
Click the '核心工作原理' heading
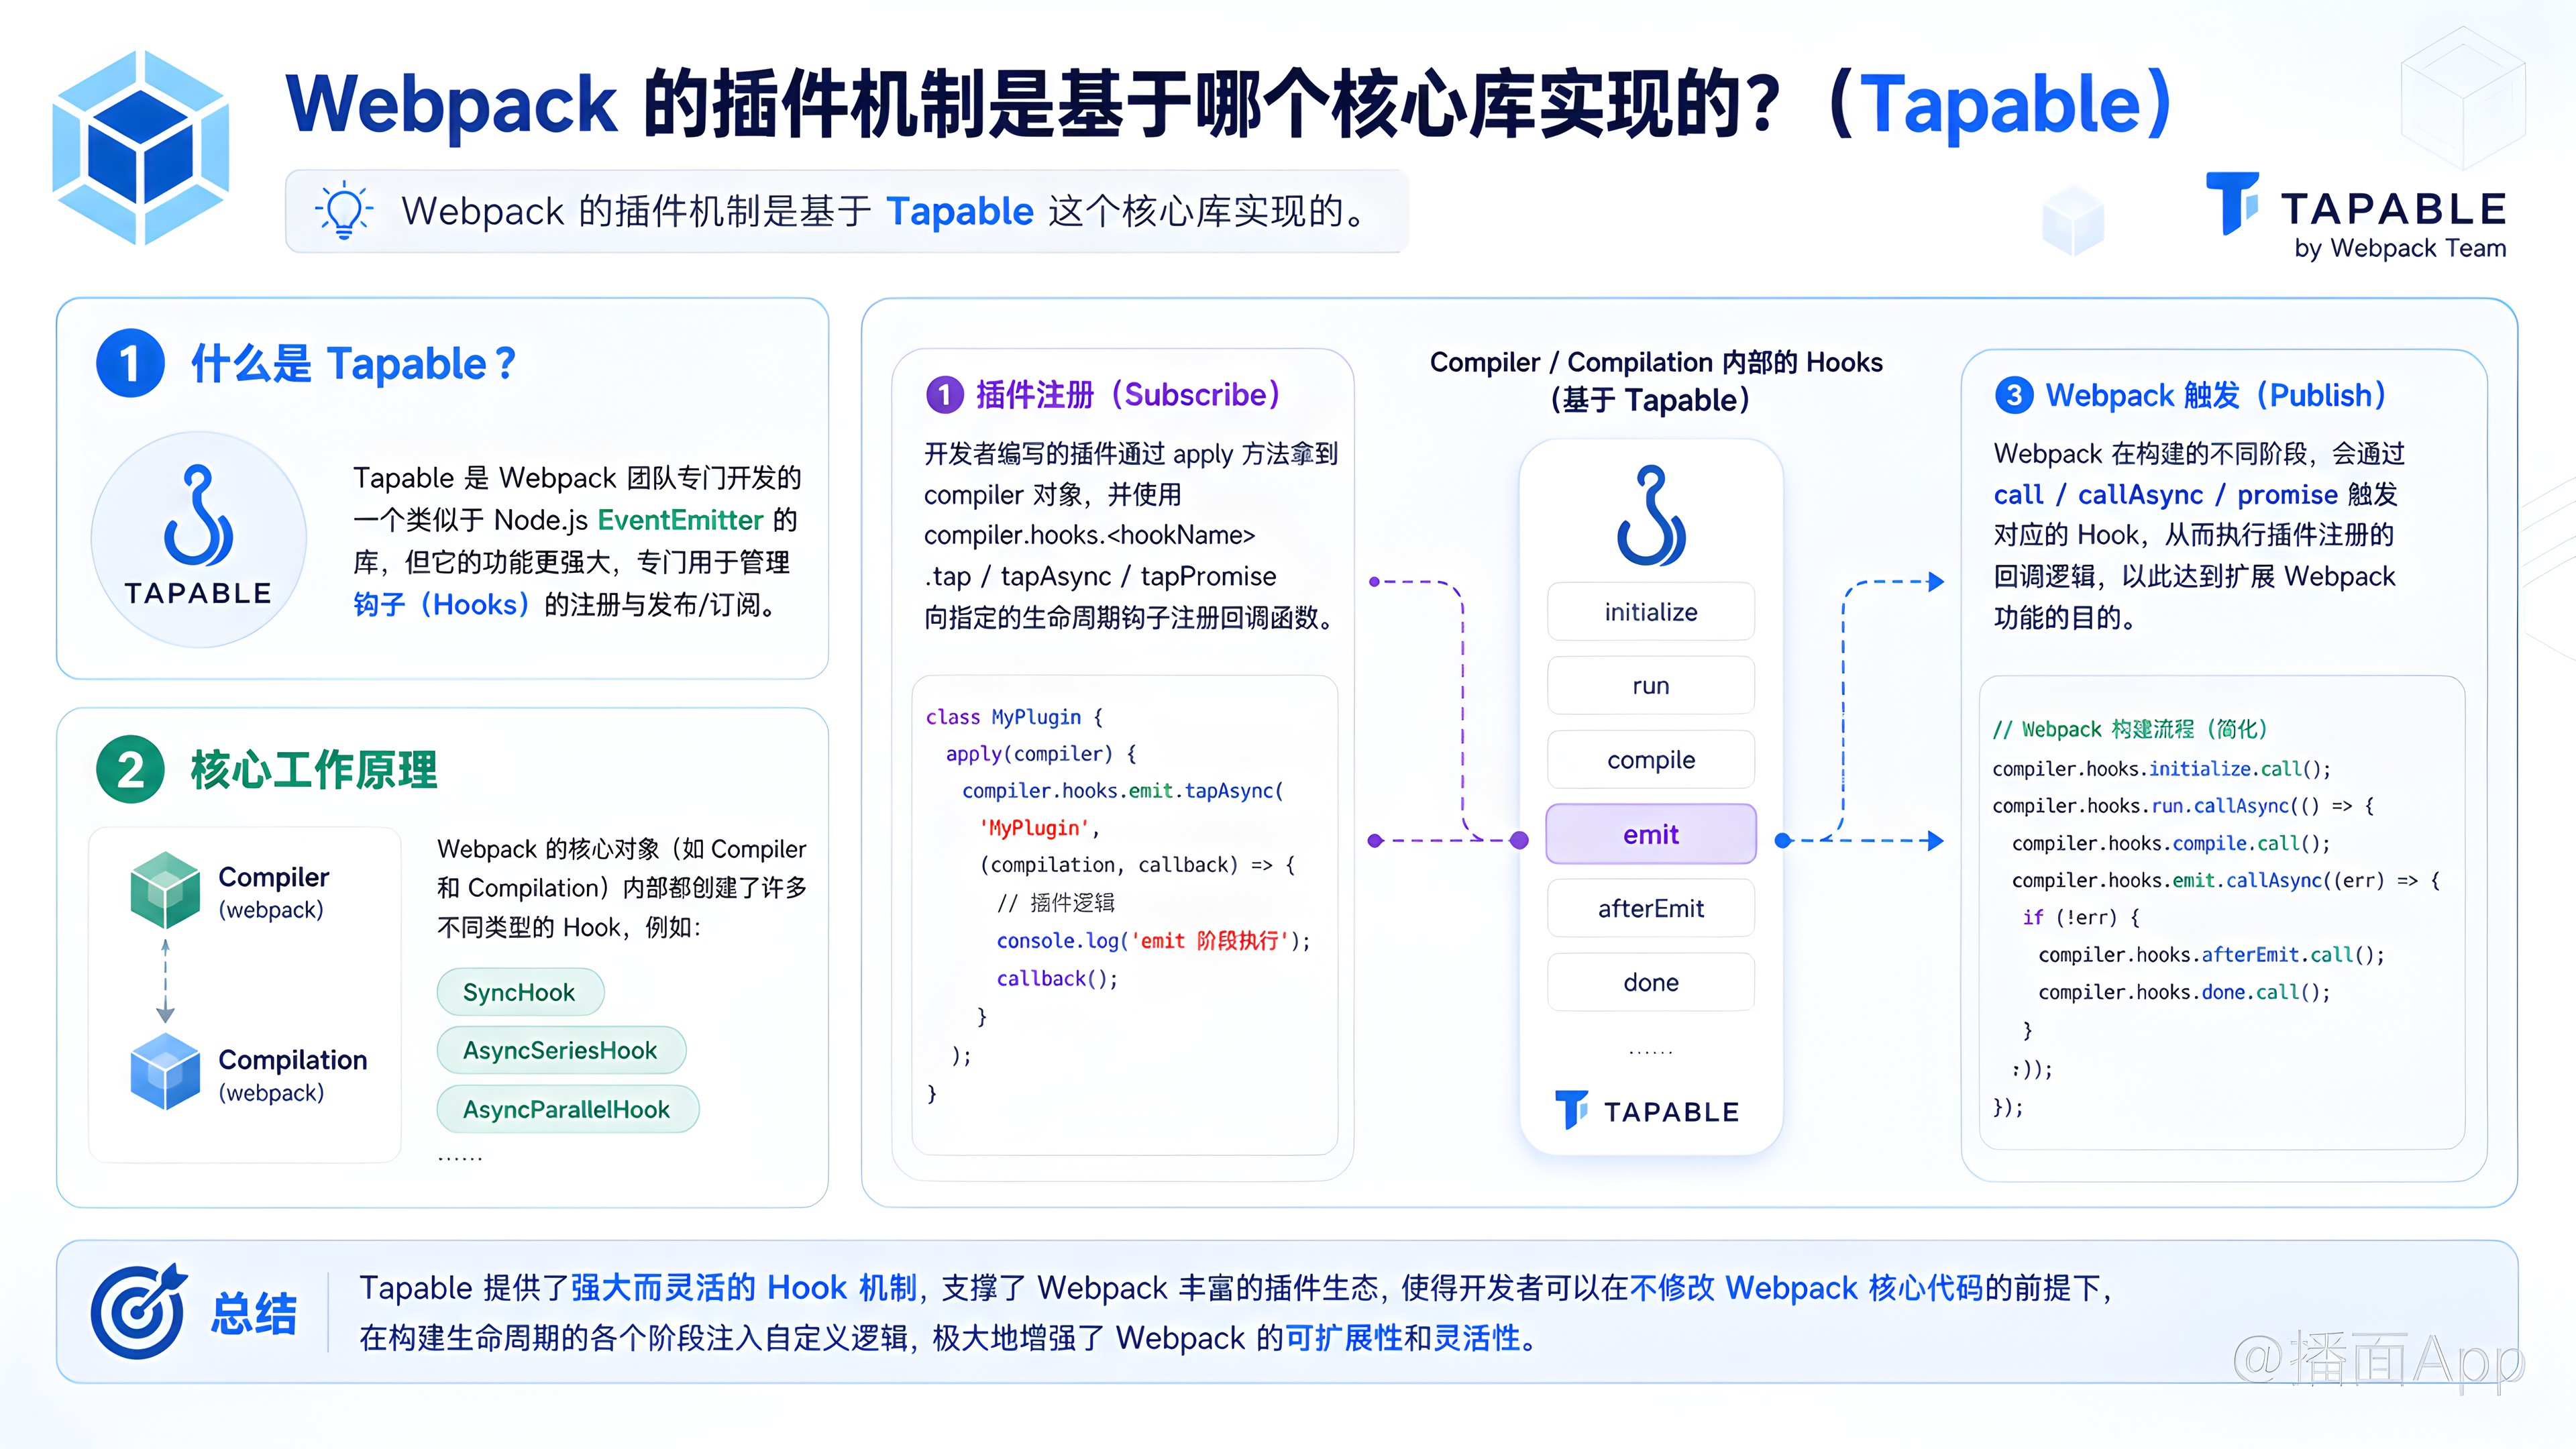point(314,770)
